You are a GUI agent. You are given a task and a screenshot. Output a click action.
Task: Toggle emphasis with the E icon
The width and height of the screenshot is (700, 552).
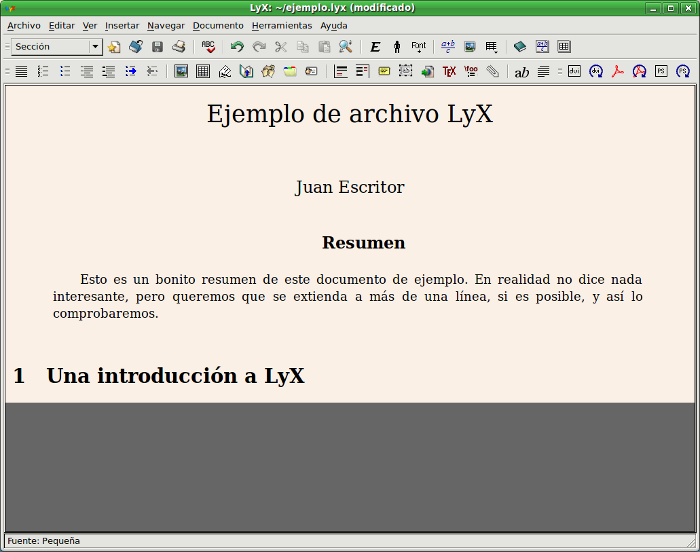[x=375, y=46]
